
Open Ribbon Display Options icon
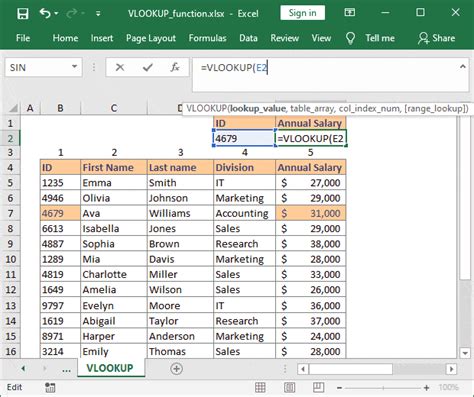pyautogui.click(x=349, y=13)
